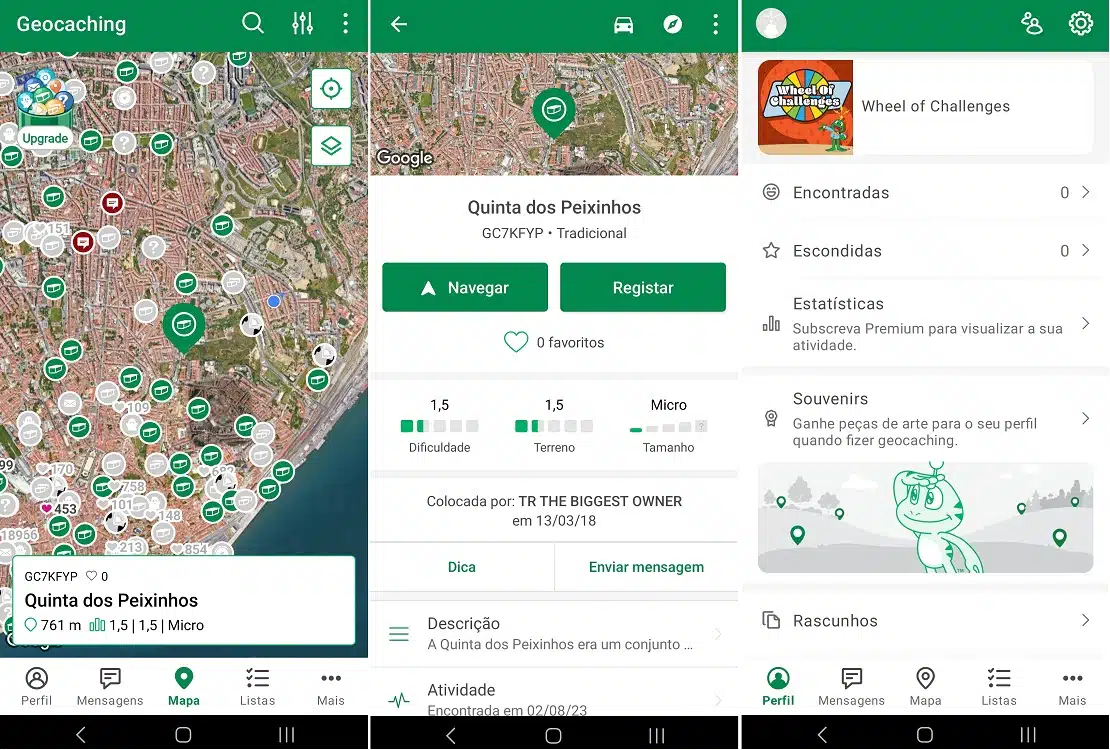Open Listas tab on map screen
The height and width of the screenshot is (750, 1110).
point(257,687)
